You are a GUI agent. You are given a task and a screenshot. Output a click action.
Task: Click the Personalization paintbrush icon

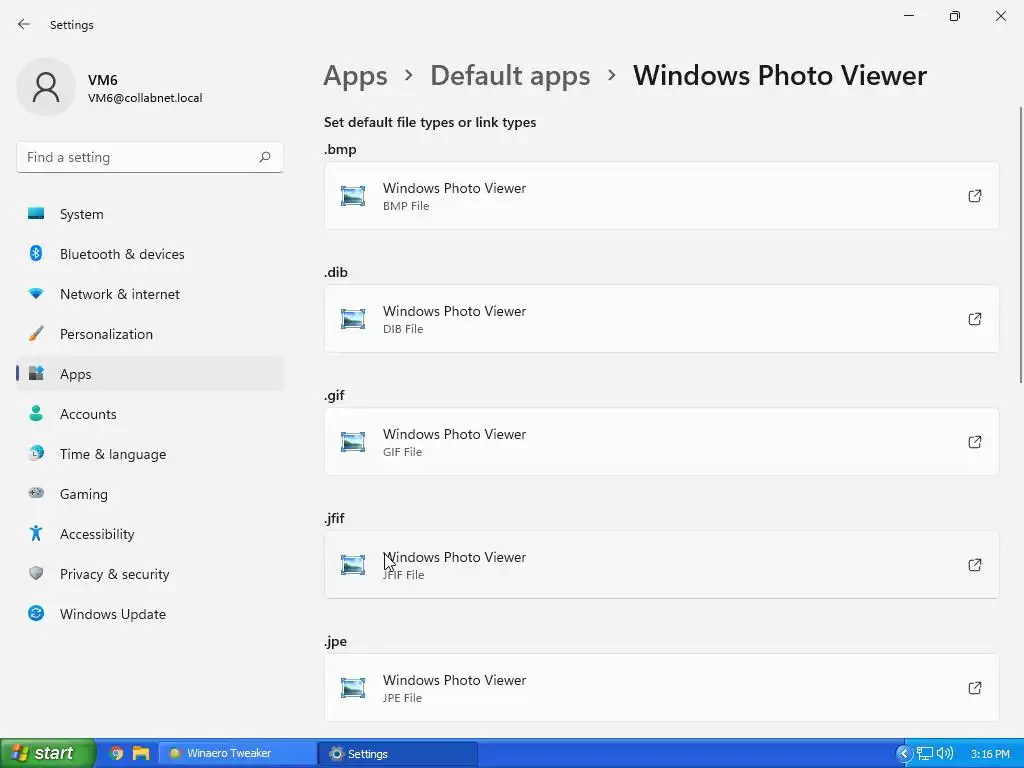[36, 334]
